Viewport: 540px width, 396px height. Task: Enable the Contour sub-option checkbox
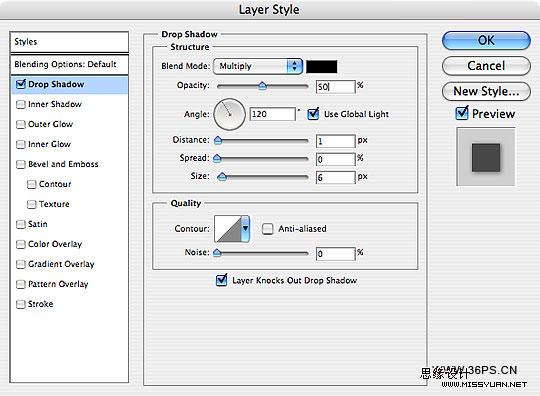tap(31, 184)
